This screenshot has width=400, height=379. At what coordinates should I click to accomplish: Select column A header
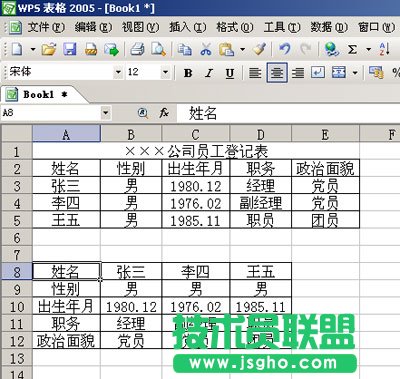pos(66,134)
